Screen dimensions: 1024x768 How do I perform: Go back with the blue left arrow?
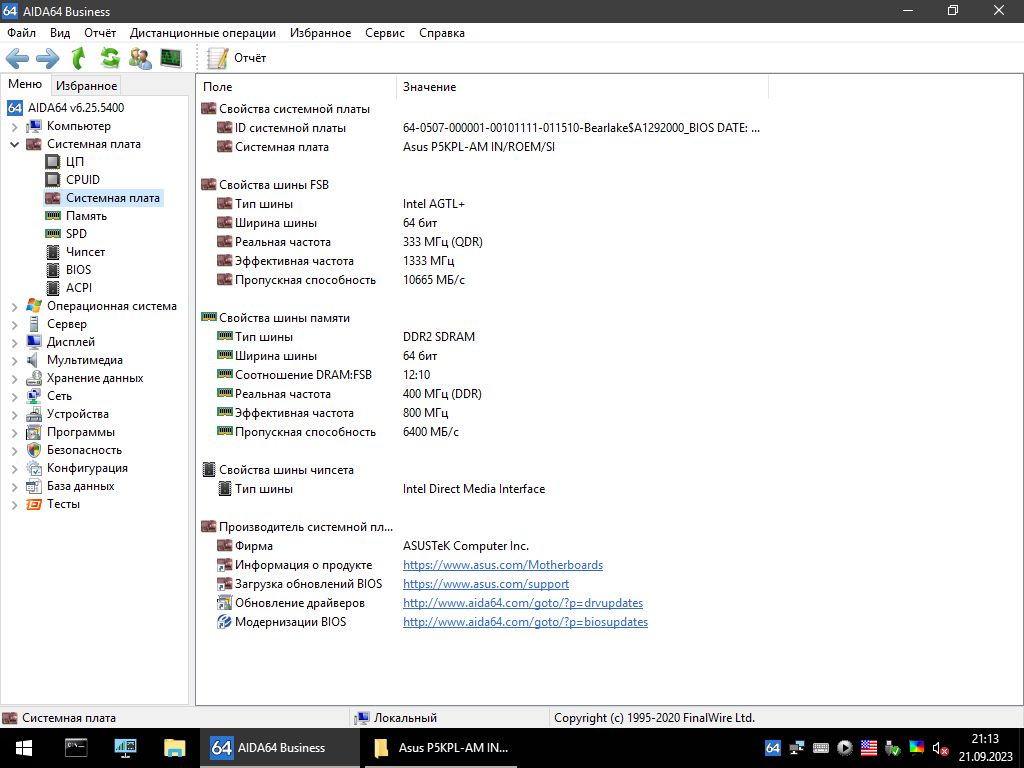coord(17,58)
